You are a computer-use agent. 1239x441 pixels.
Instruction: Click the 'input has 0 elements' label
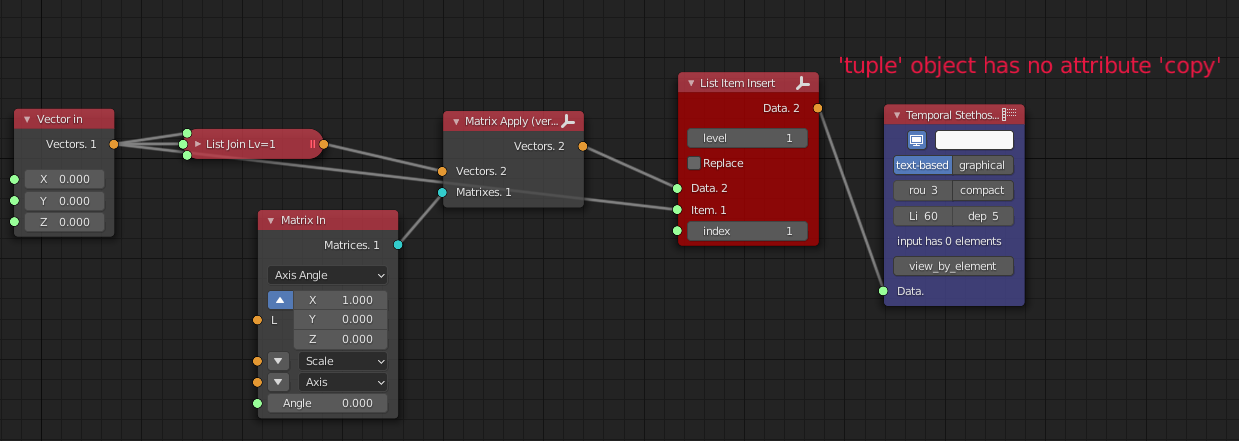949,241
